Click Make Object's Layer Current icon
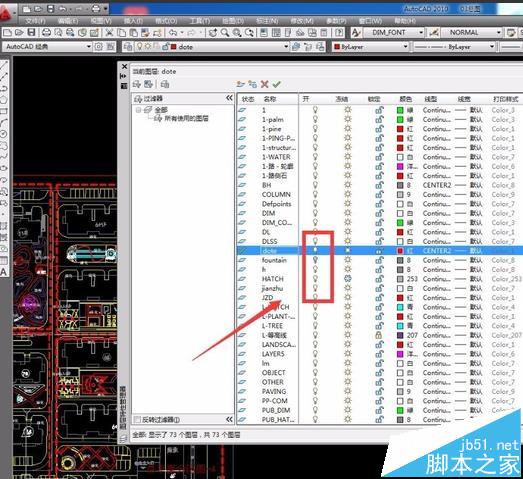The width and height of the screenshot is (523, 479). [x=296, y=47]
